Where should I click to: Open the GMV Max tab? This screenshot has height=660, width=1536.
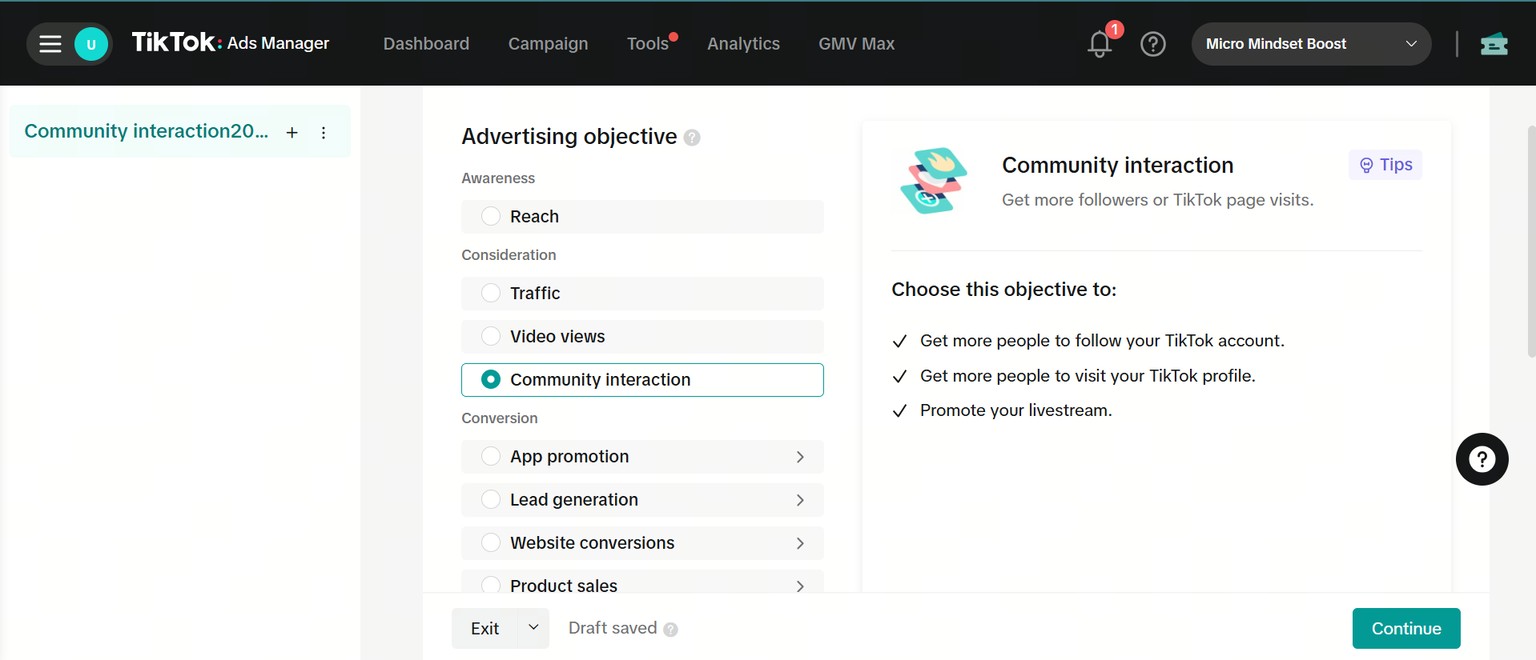pyautogui.click(x=857, y=44)
